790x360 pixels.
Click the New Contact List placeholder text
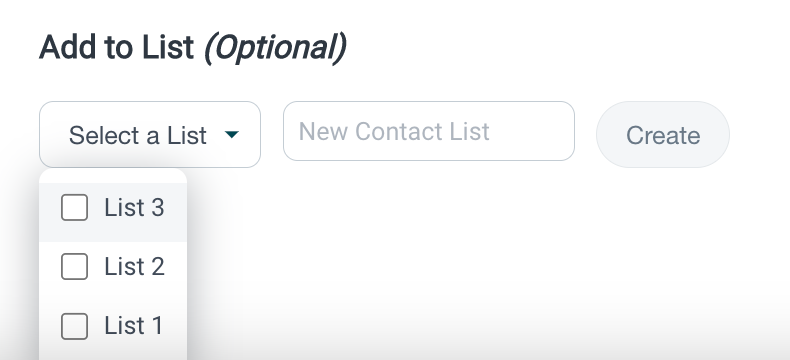pyautogui.click(x=394, y=131)
